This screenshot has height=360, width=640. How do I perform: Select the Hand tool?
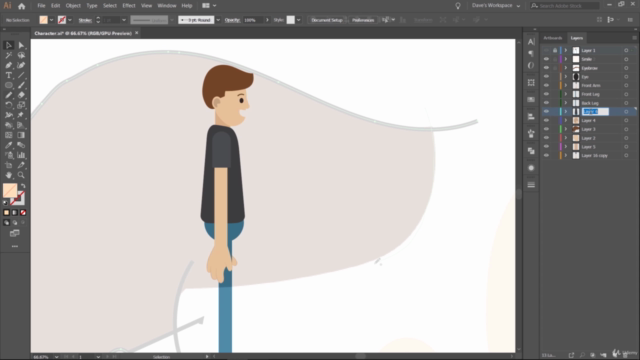point(9,175)
